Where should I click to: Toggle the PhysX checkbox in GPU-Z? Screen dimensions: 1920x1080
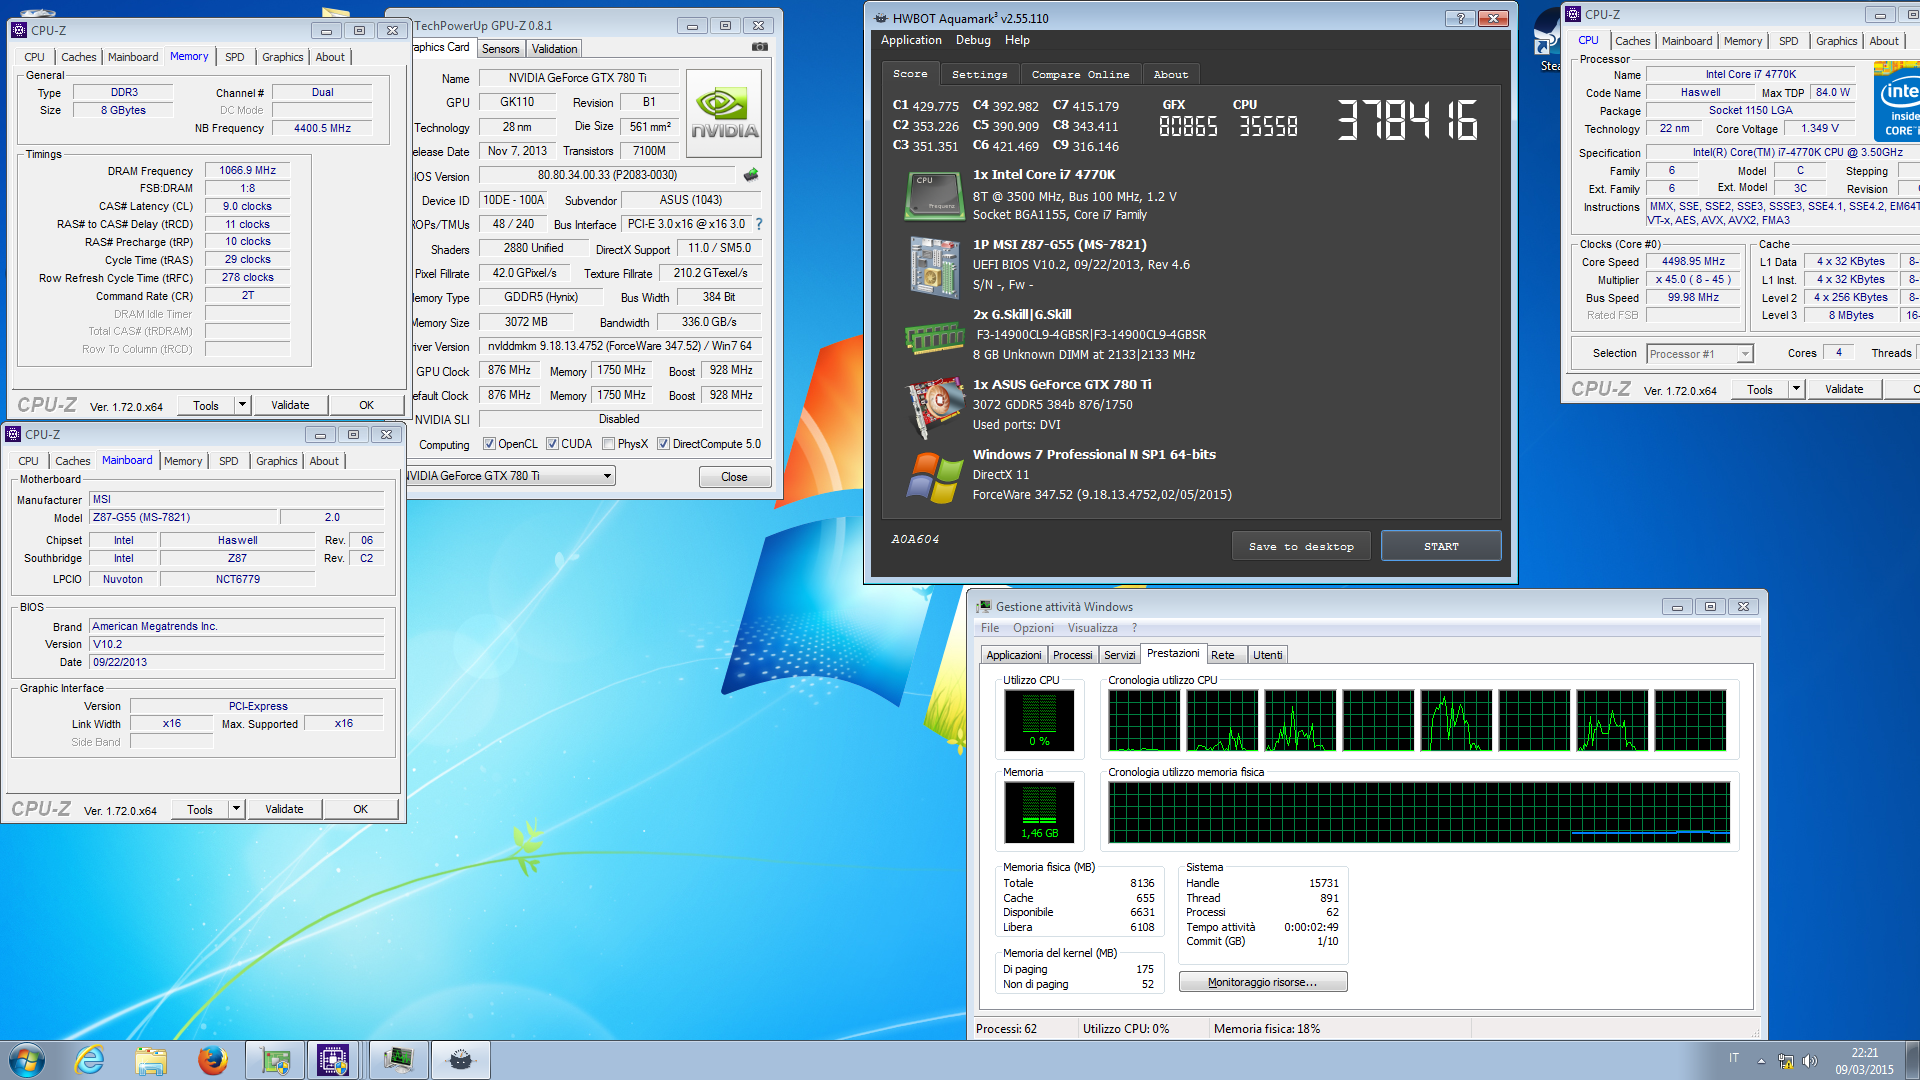608,444
